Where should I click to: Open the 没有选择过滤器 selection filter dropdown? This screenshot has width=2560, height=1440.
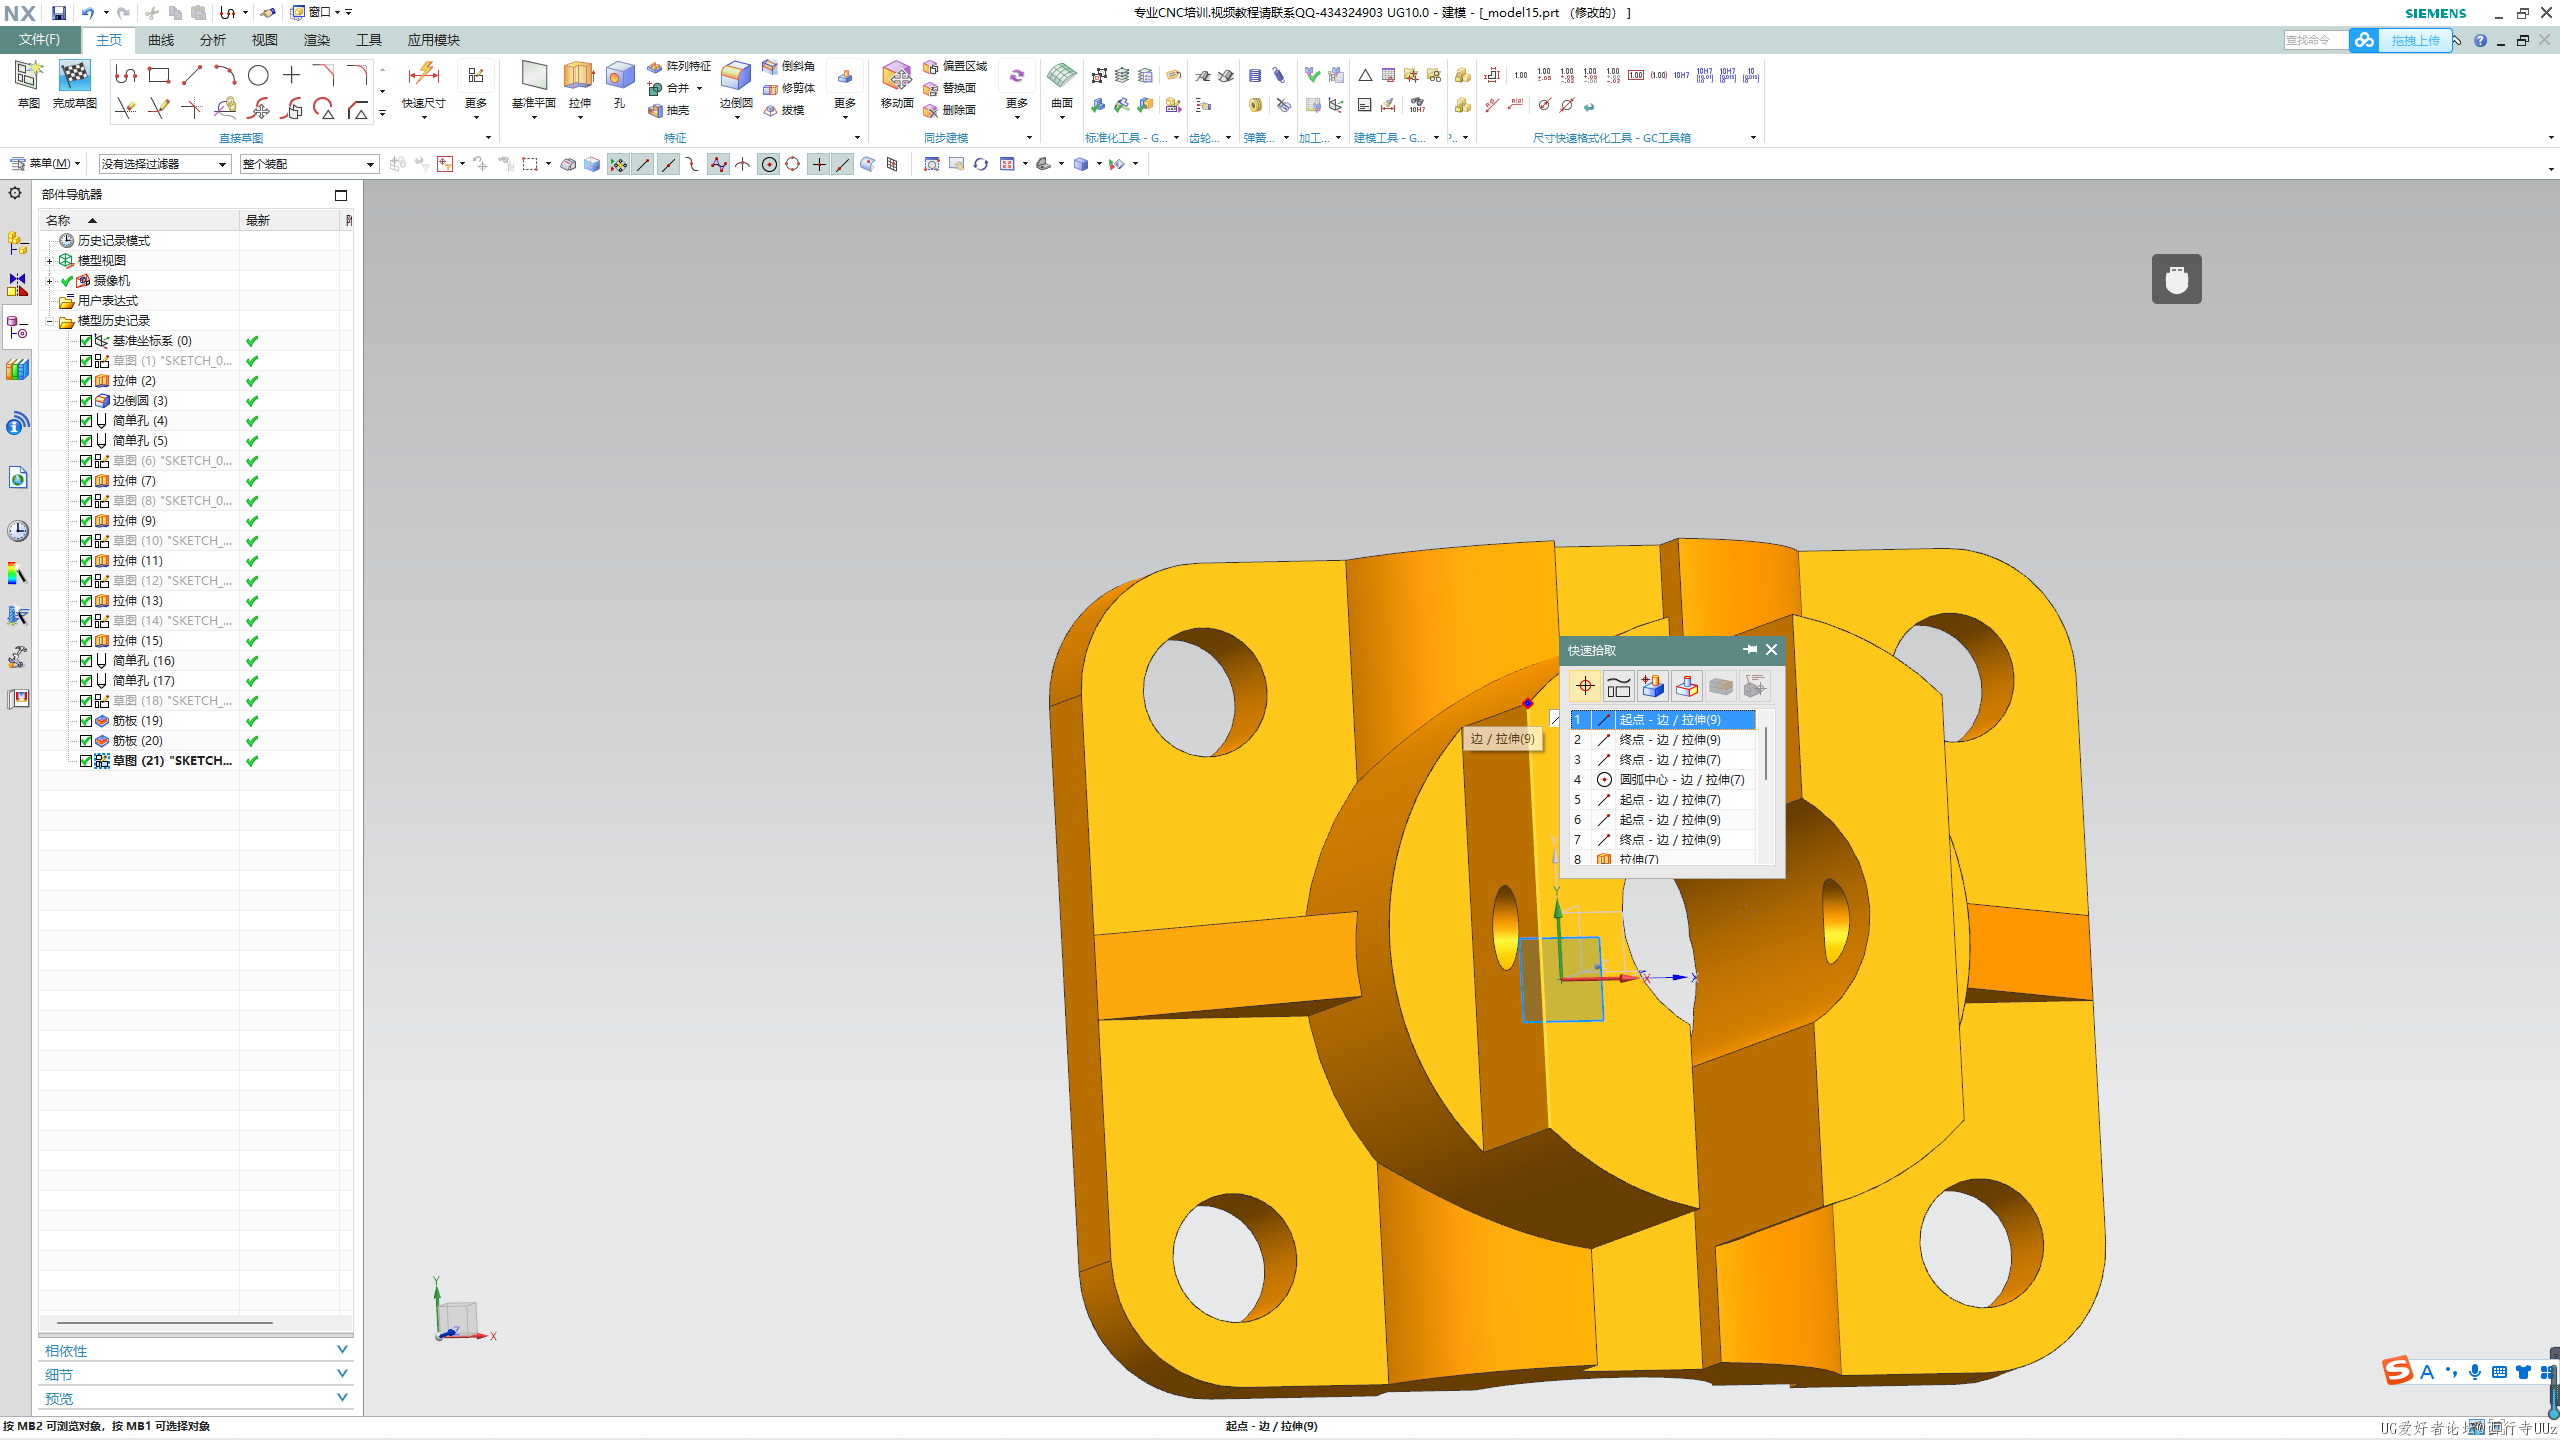point(165,164)
